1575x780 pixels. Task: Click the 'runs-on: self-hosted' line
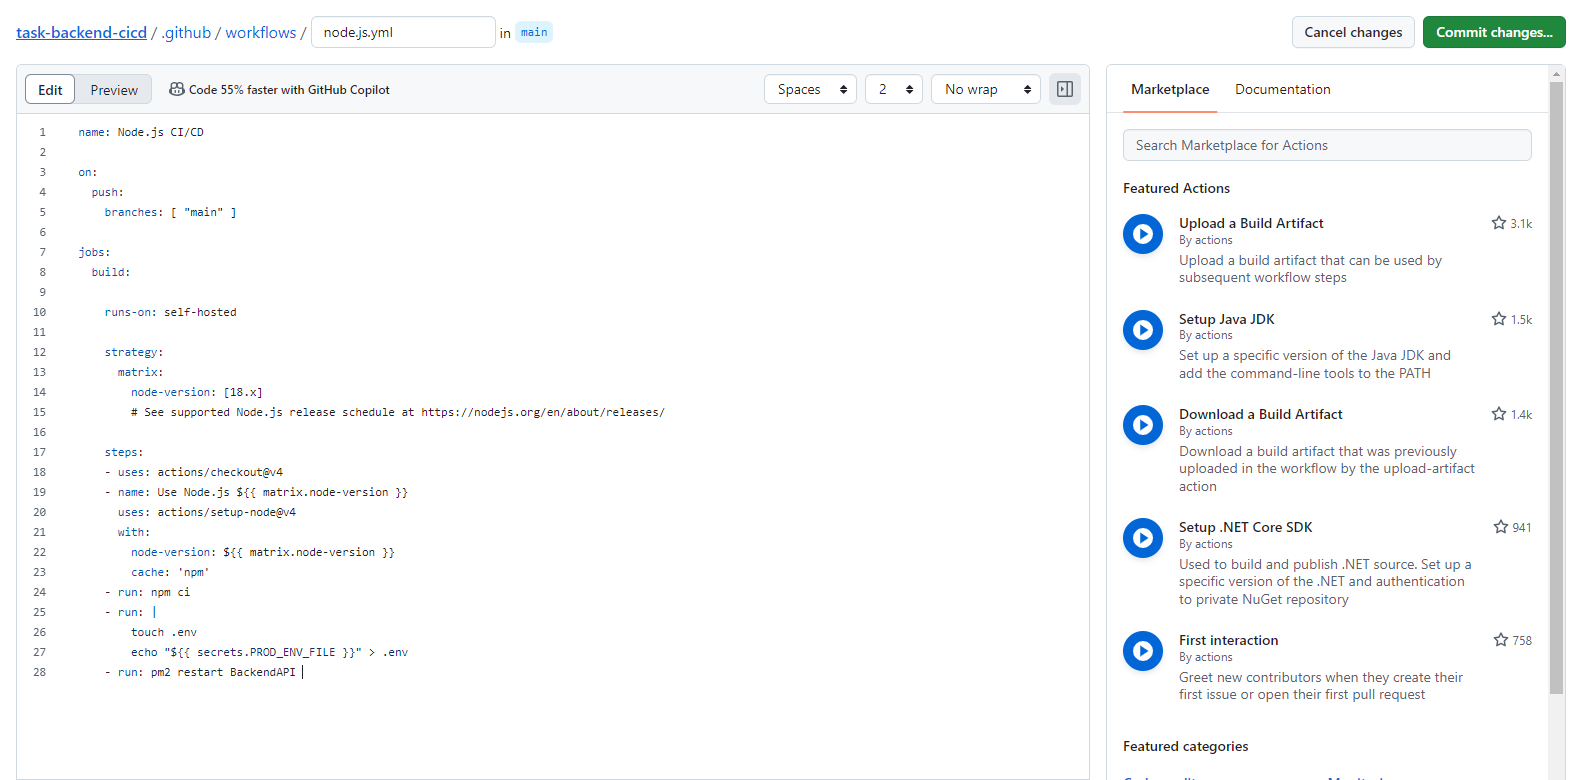(x=171, y=312)
